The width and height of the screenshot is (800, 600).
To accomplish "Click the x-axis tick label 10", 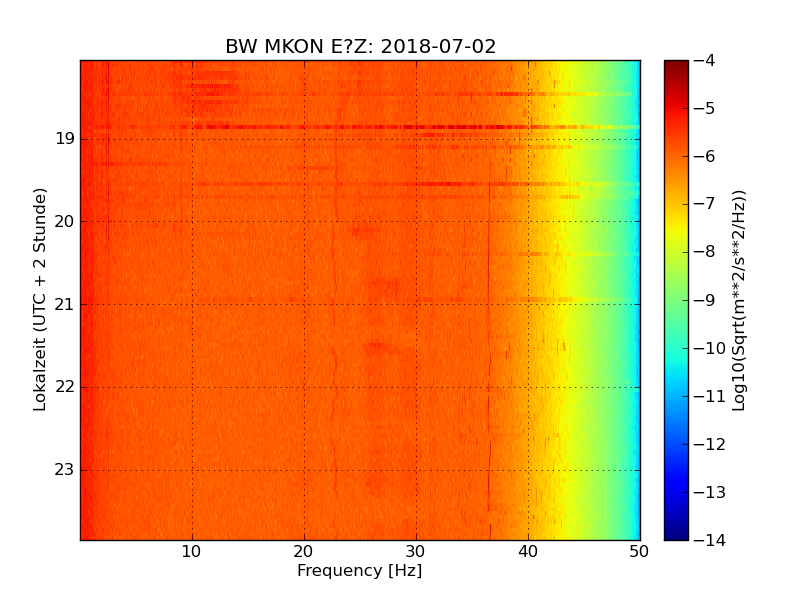I will [x=191, y=552].
